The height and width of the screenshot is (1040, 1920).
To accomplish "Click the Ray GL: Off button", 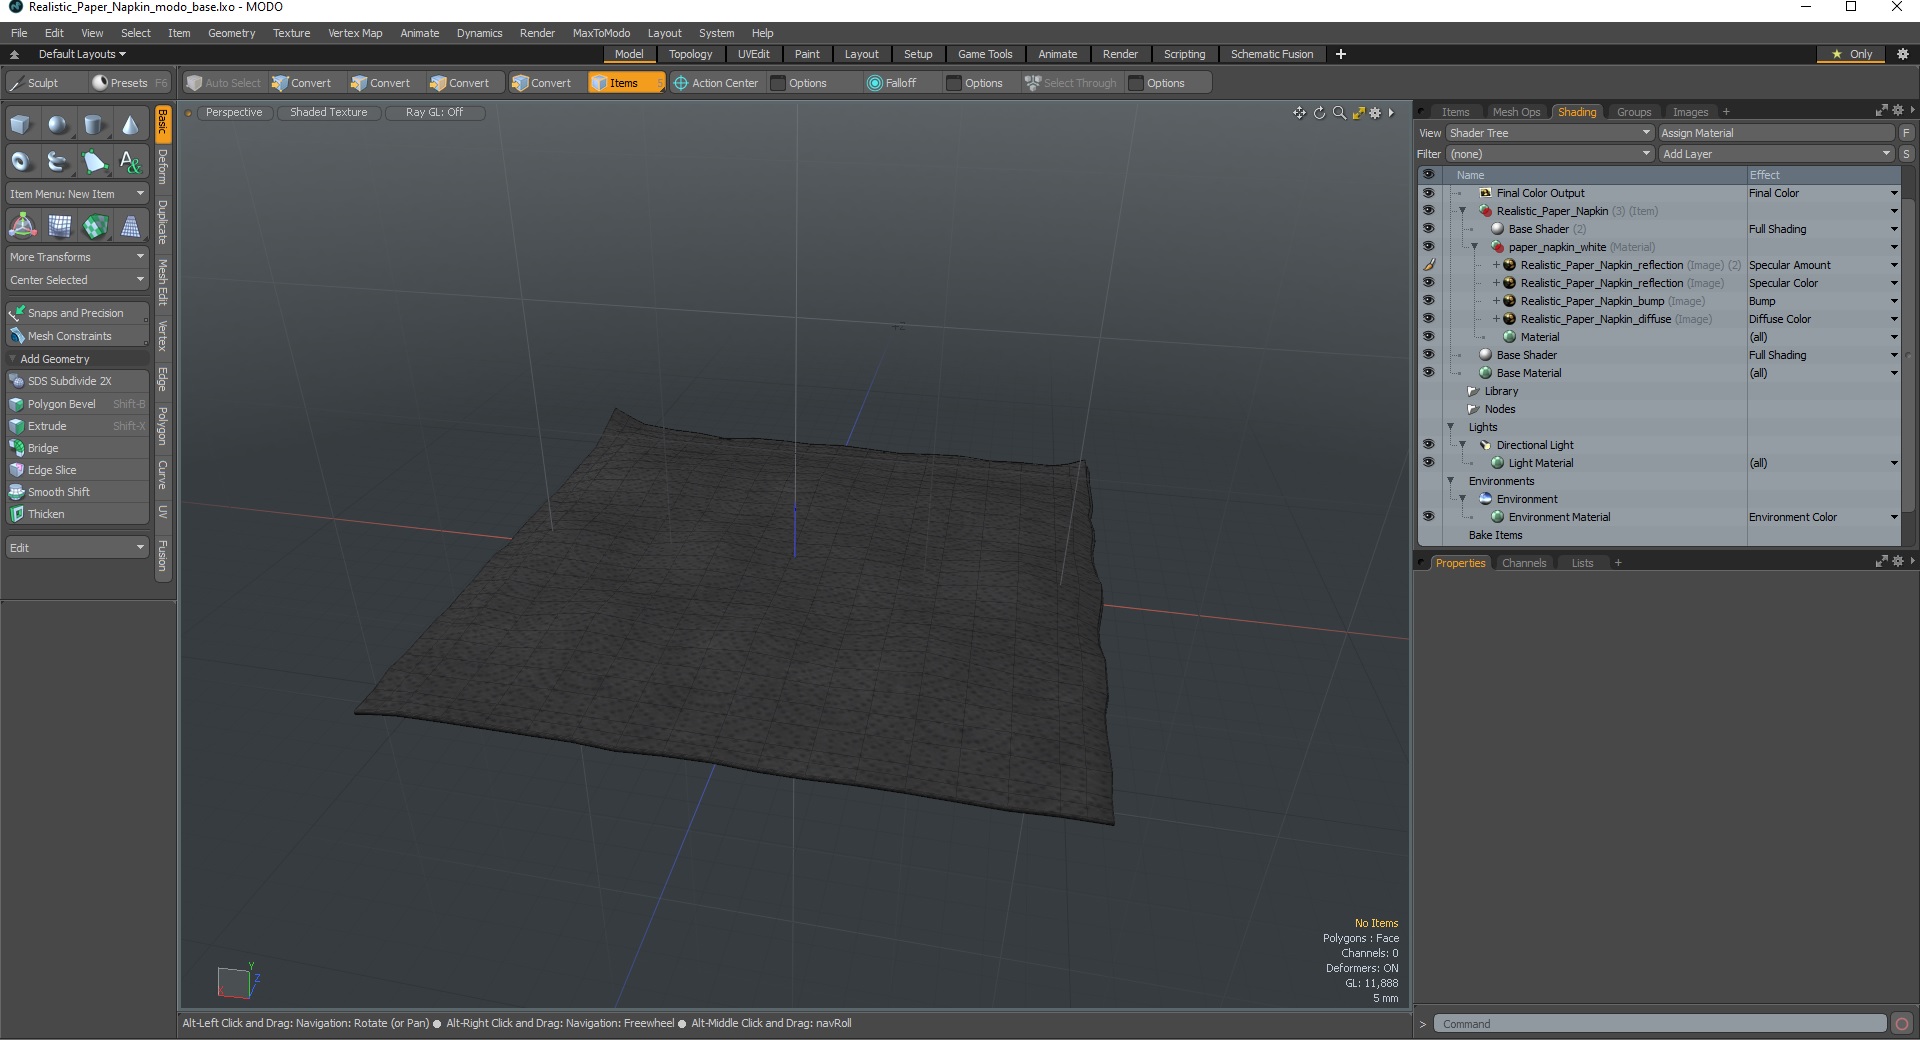I will tap(434, 112).
